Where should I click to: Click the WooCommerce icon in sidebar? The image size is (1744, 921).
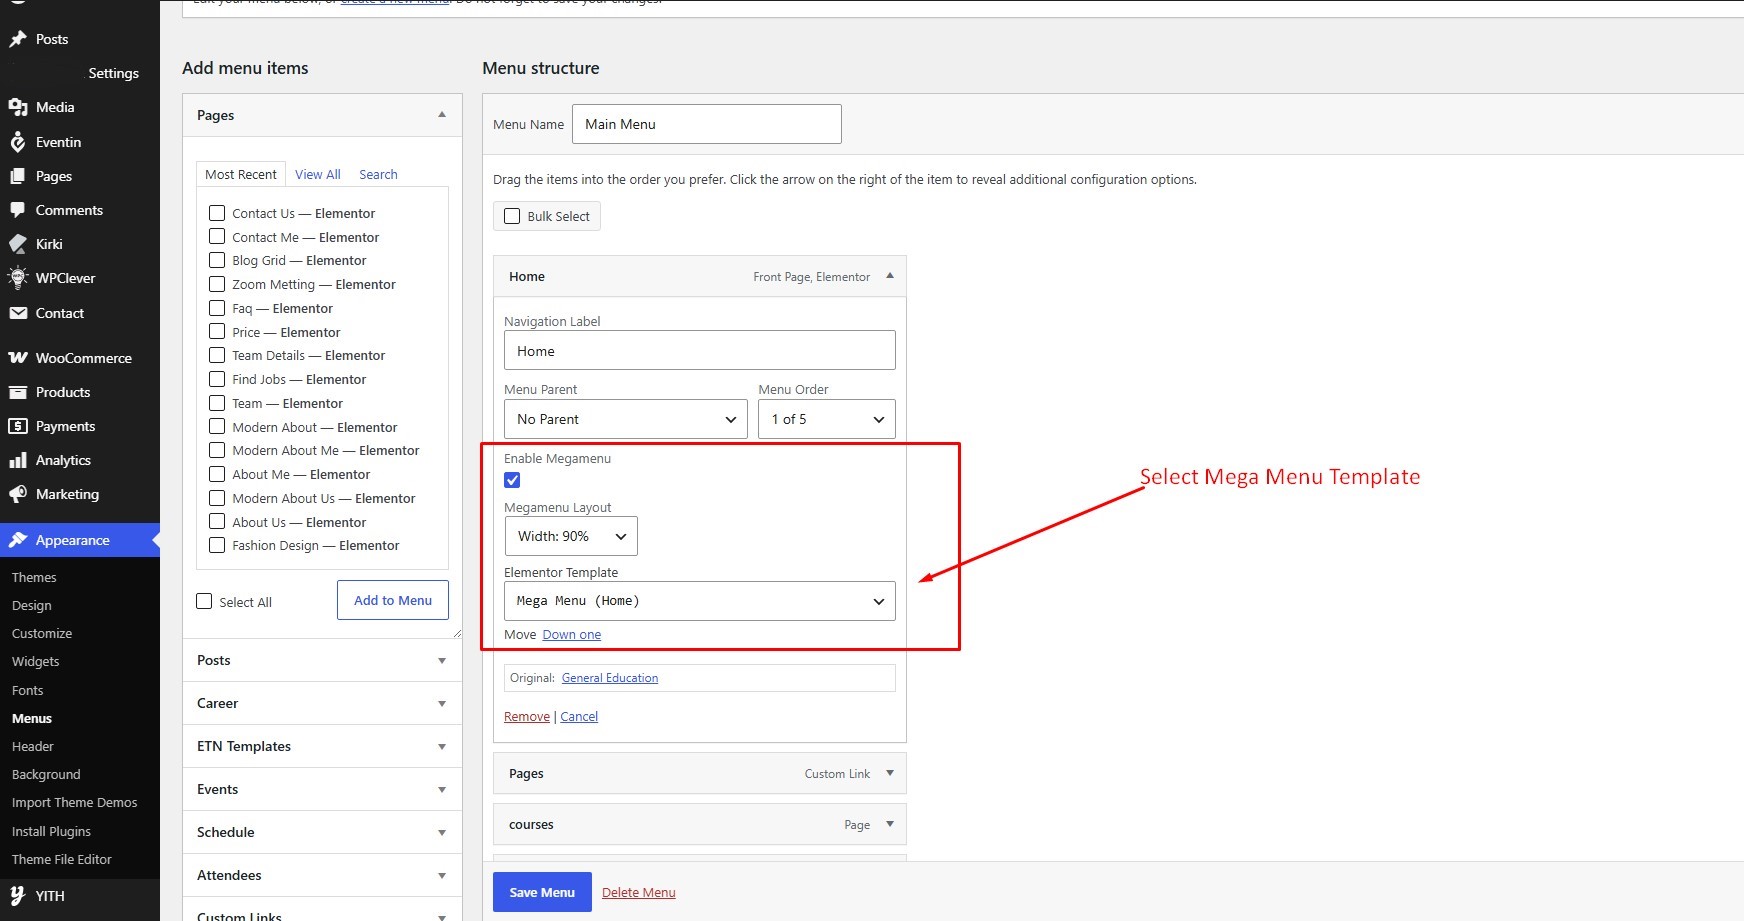[18, 358]
